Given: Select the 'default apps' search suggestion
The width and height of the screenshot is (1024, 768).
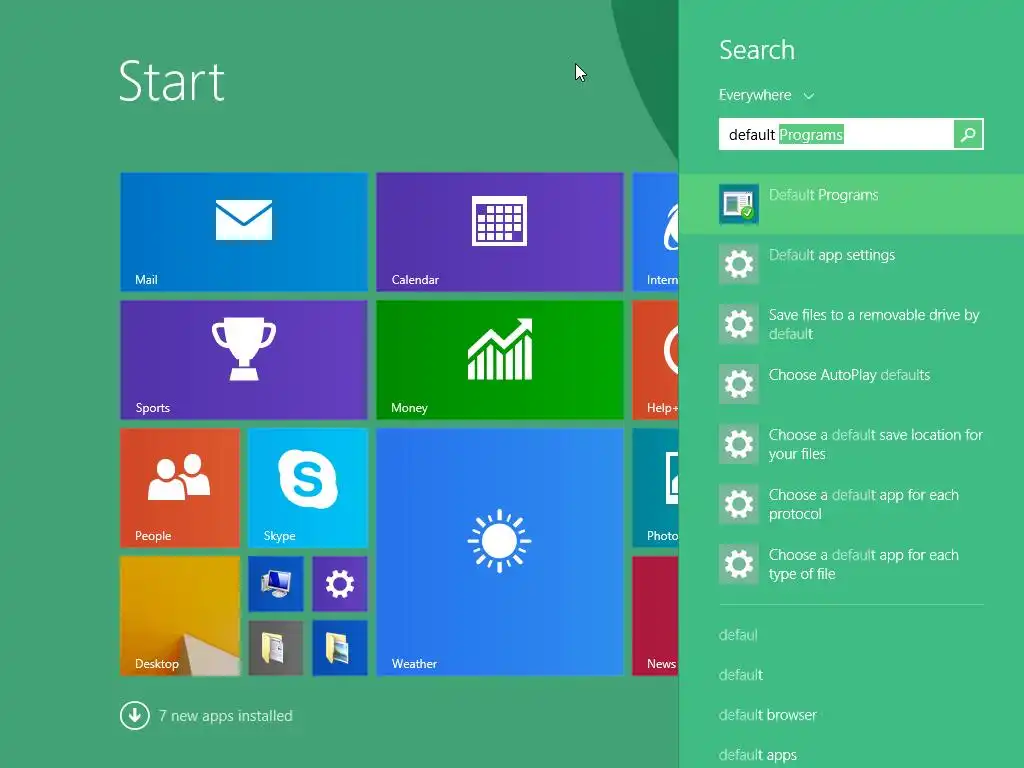Looking at the screenshot, I should 758,755.
